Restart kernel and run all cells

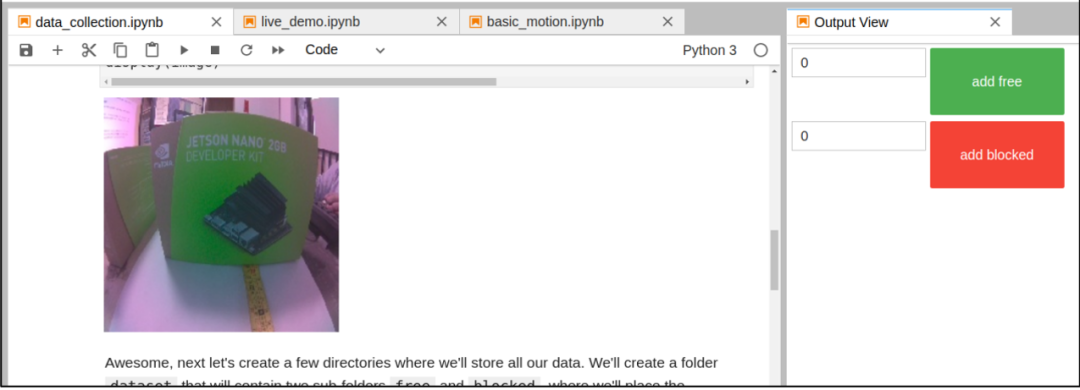pyautogui.click(x=278, y=50)
